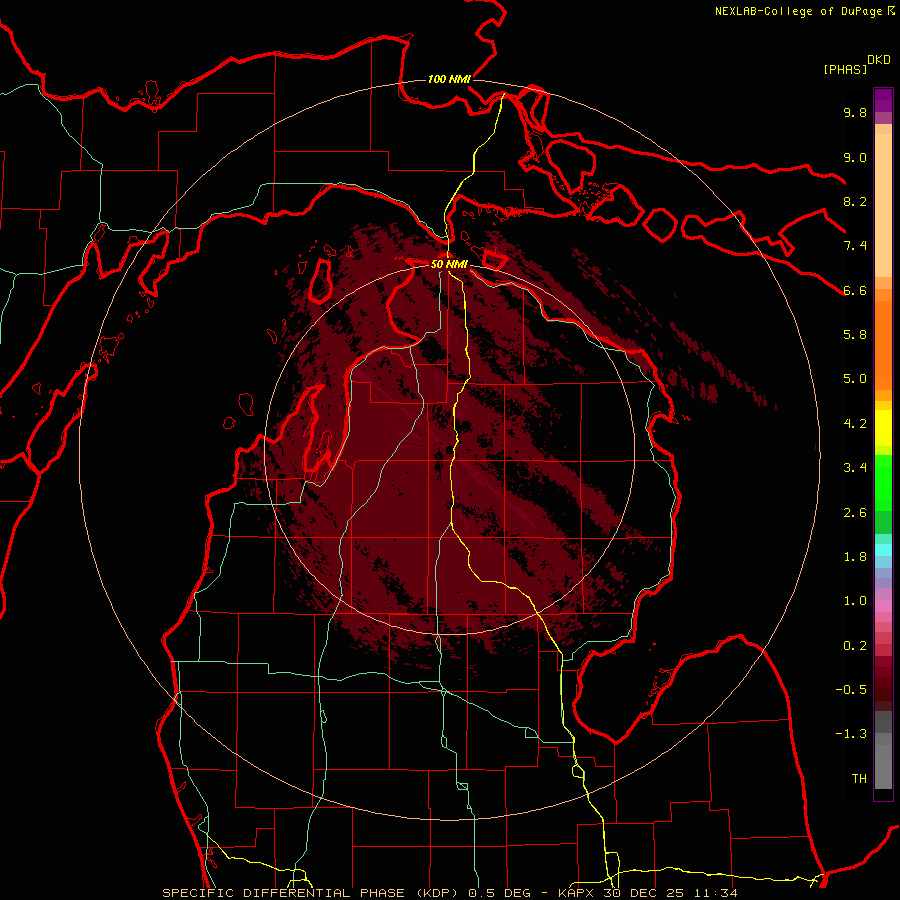Pick the yellow band of the color bar
The width and height of the screenshot is (900, 900).
point(883,428)
